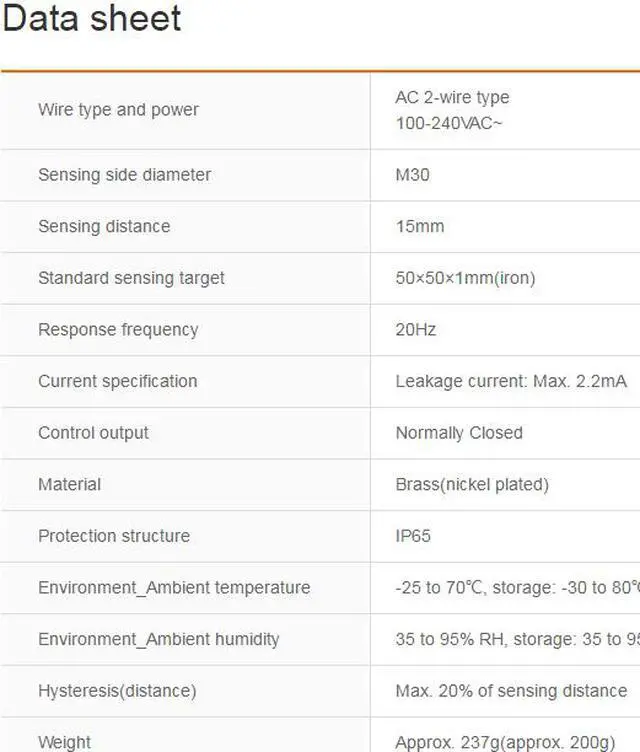
Task: Click the "Sensing distance" label
Action: click(104, 226)
